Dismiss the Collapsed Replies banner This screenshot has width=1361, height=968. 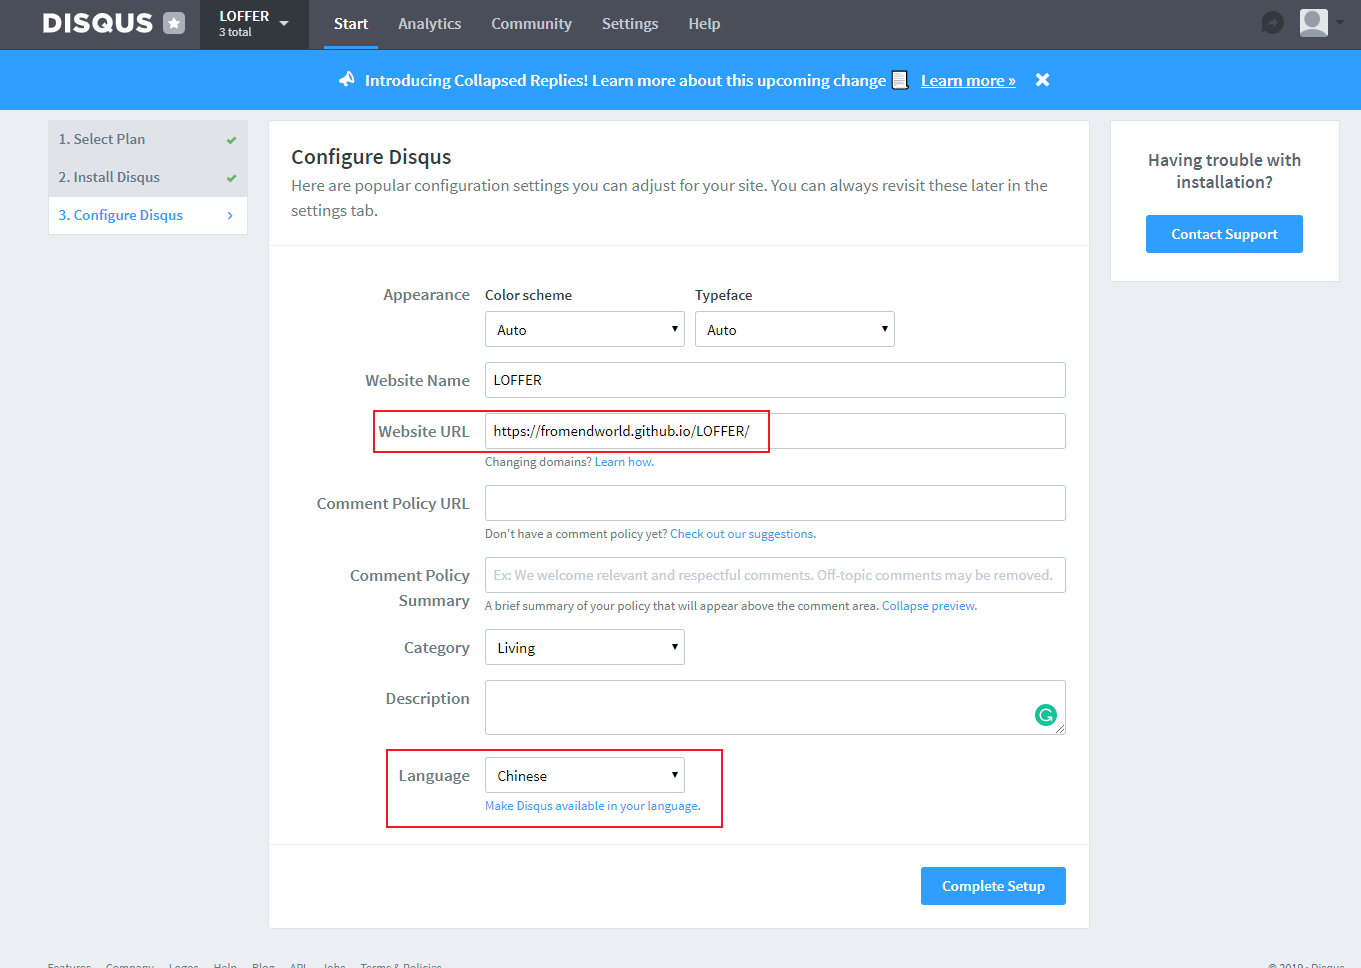[1042, 80]
